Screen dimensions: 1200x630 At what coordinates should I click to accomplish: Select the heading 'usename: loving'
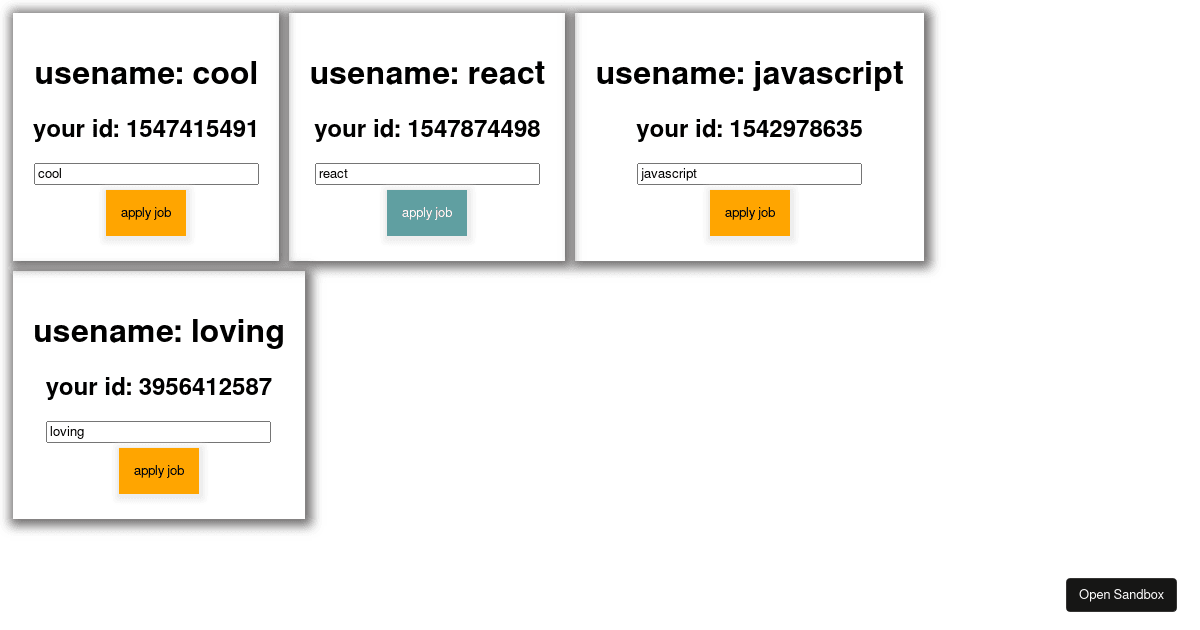tap(159, 331)
